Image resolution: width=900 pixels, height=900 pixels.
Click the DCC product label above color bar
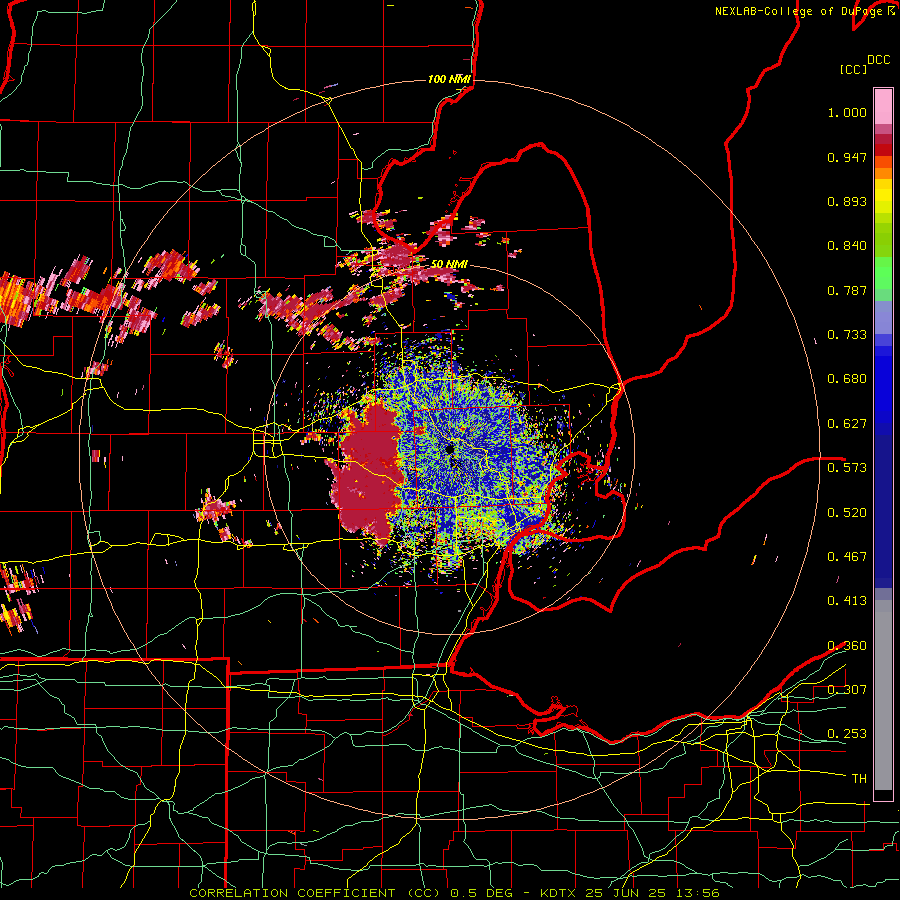(x=878, y=59)
